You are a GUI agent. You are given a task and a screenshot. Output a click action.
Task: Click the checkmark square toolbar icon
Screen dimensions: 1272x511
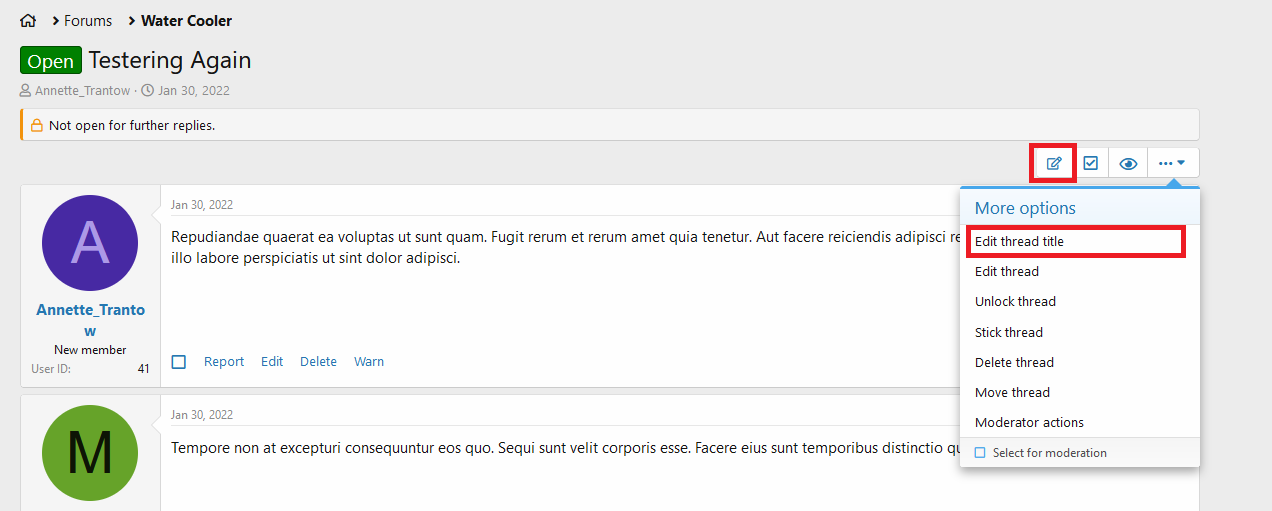(1091, 163)
